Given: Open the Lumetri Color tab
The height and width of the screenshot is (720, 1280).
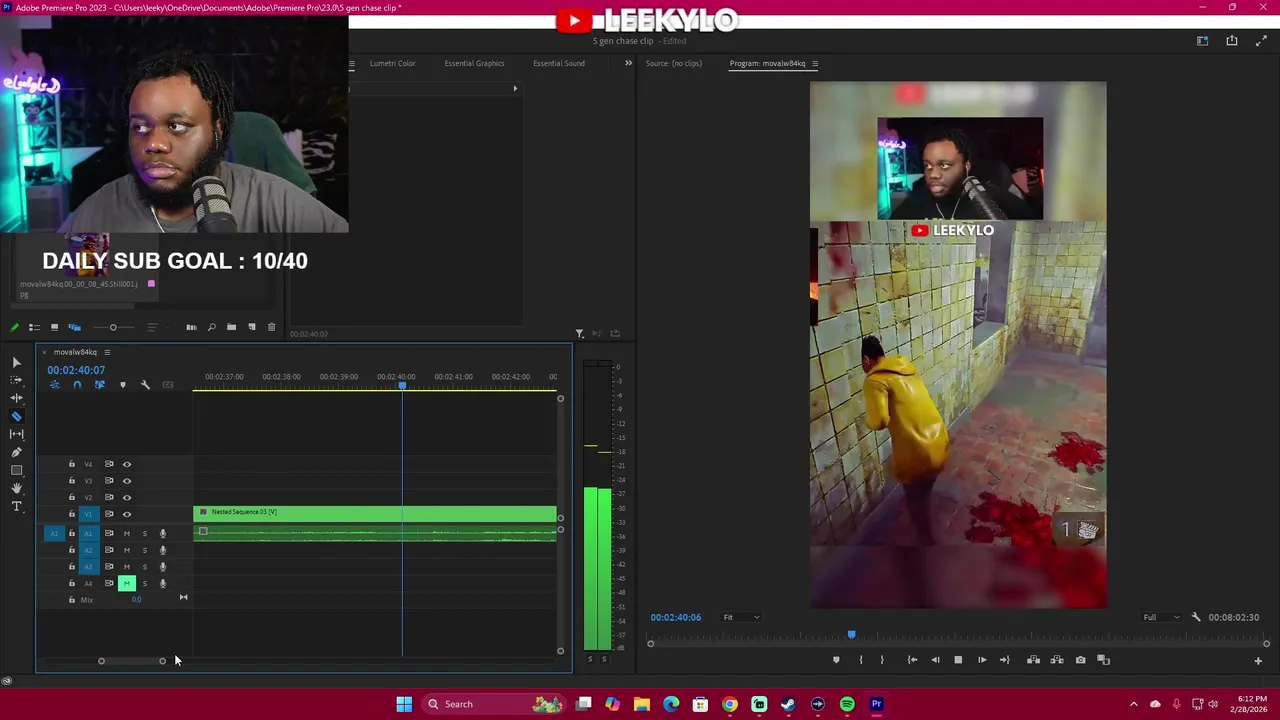Looking at the screenshot, I should coord(392,63).
